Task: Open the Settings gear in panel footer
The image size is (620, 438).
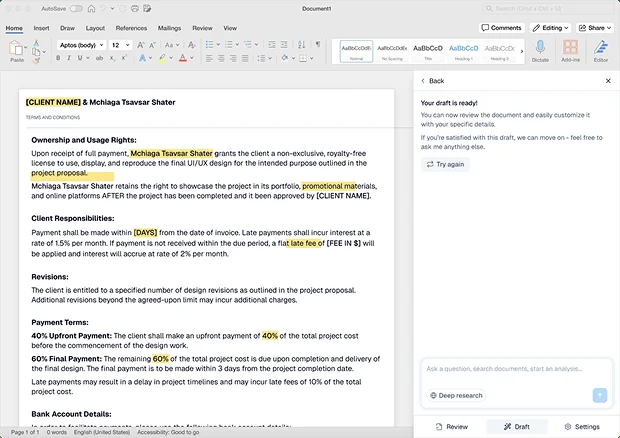Action: (581, 426)
